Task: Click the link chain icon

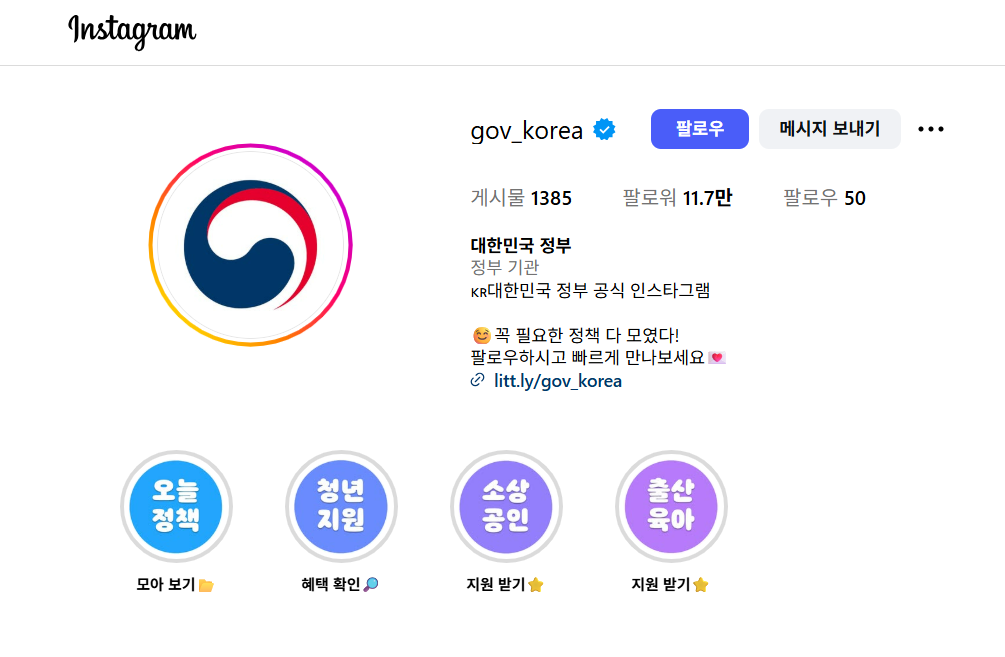Action: click(478, 381)
